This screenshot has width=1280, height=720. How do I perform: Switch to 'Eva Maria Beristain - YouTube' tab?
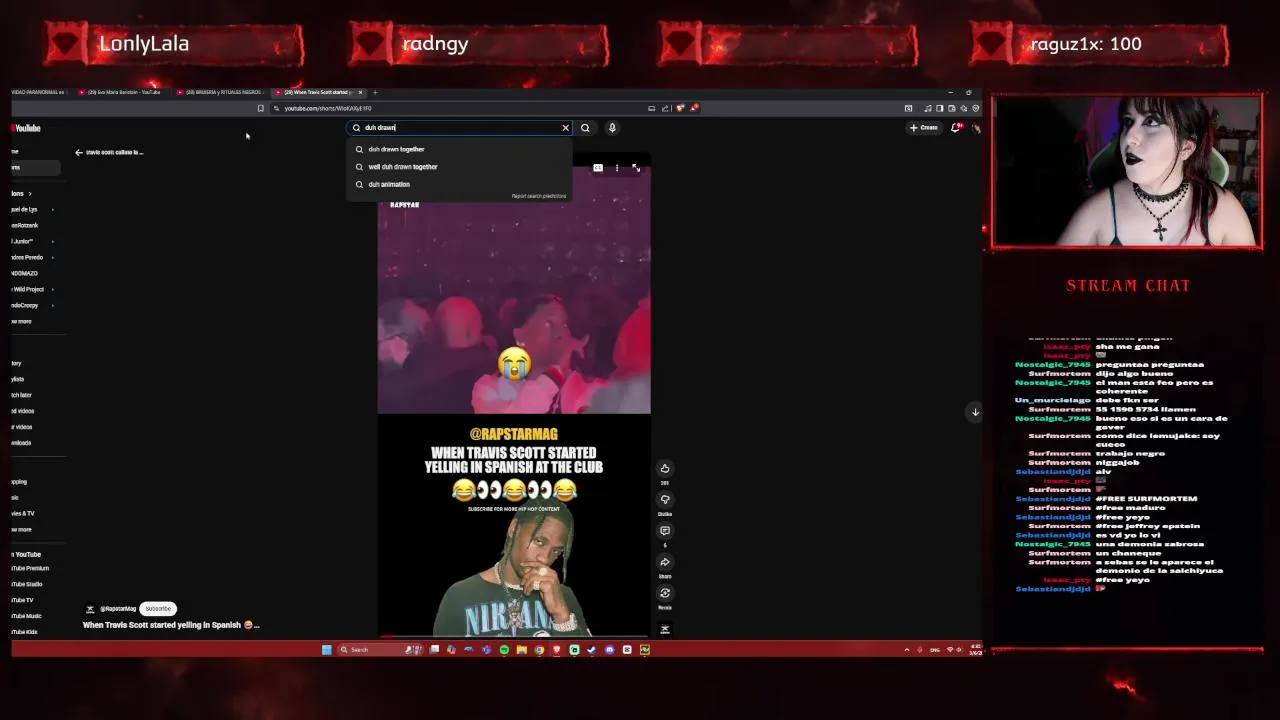point(122,92)
